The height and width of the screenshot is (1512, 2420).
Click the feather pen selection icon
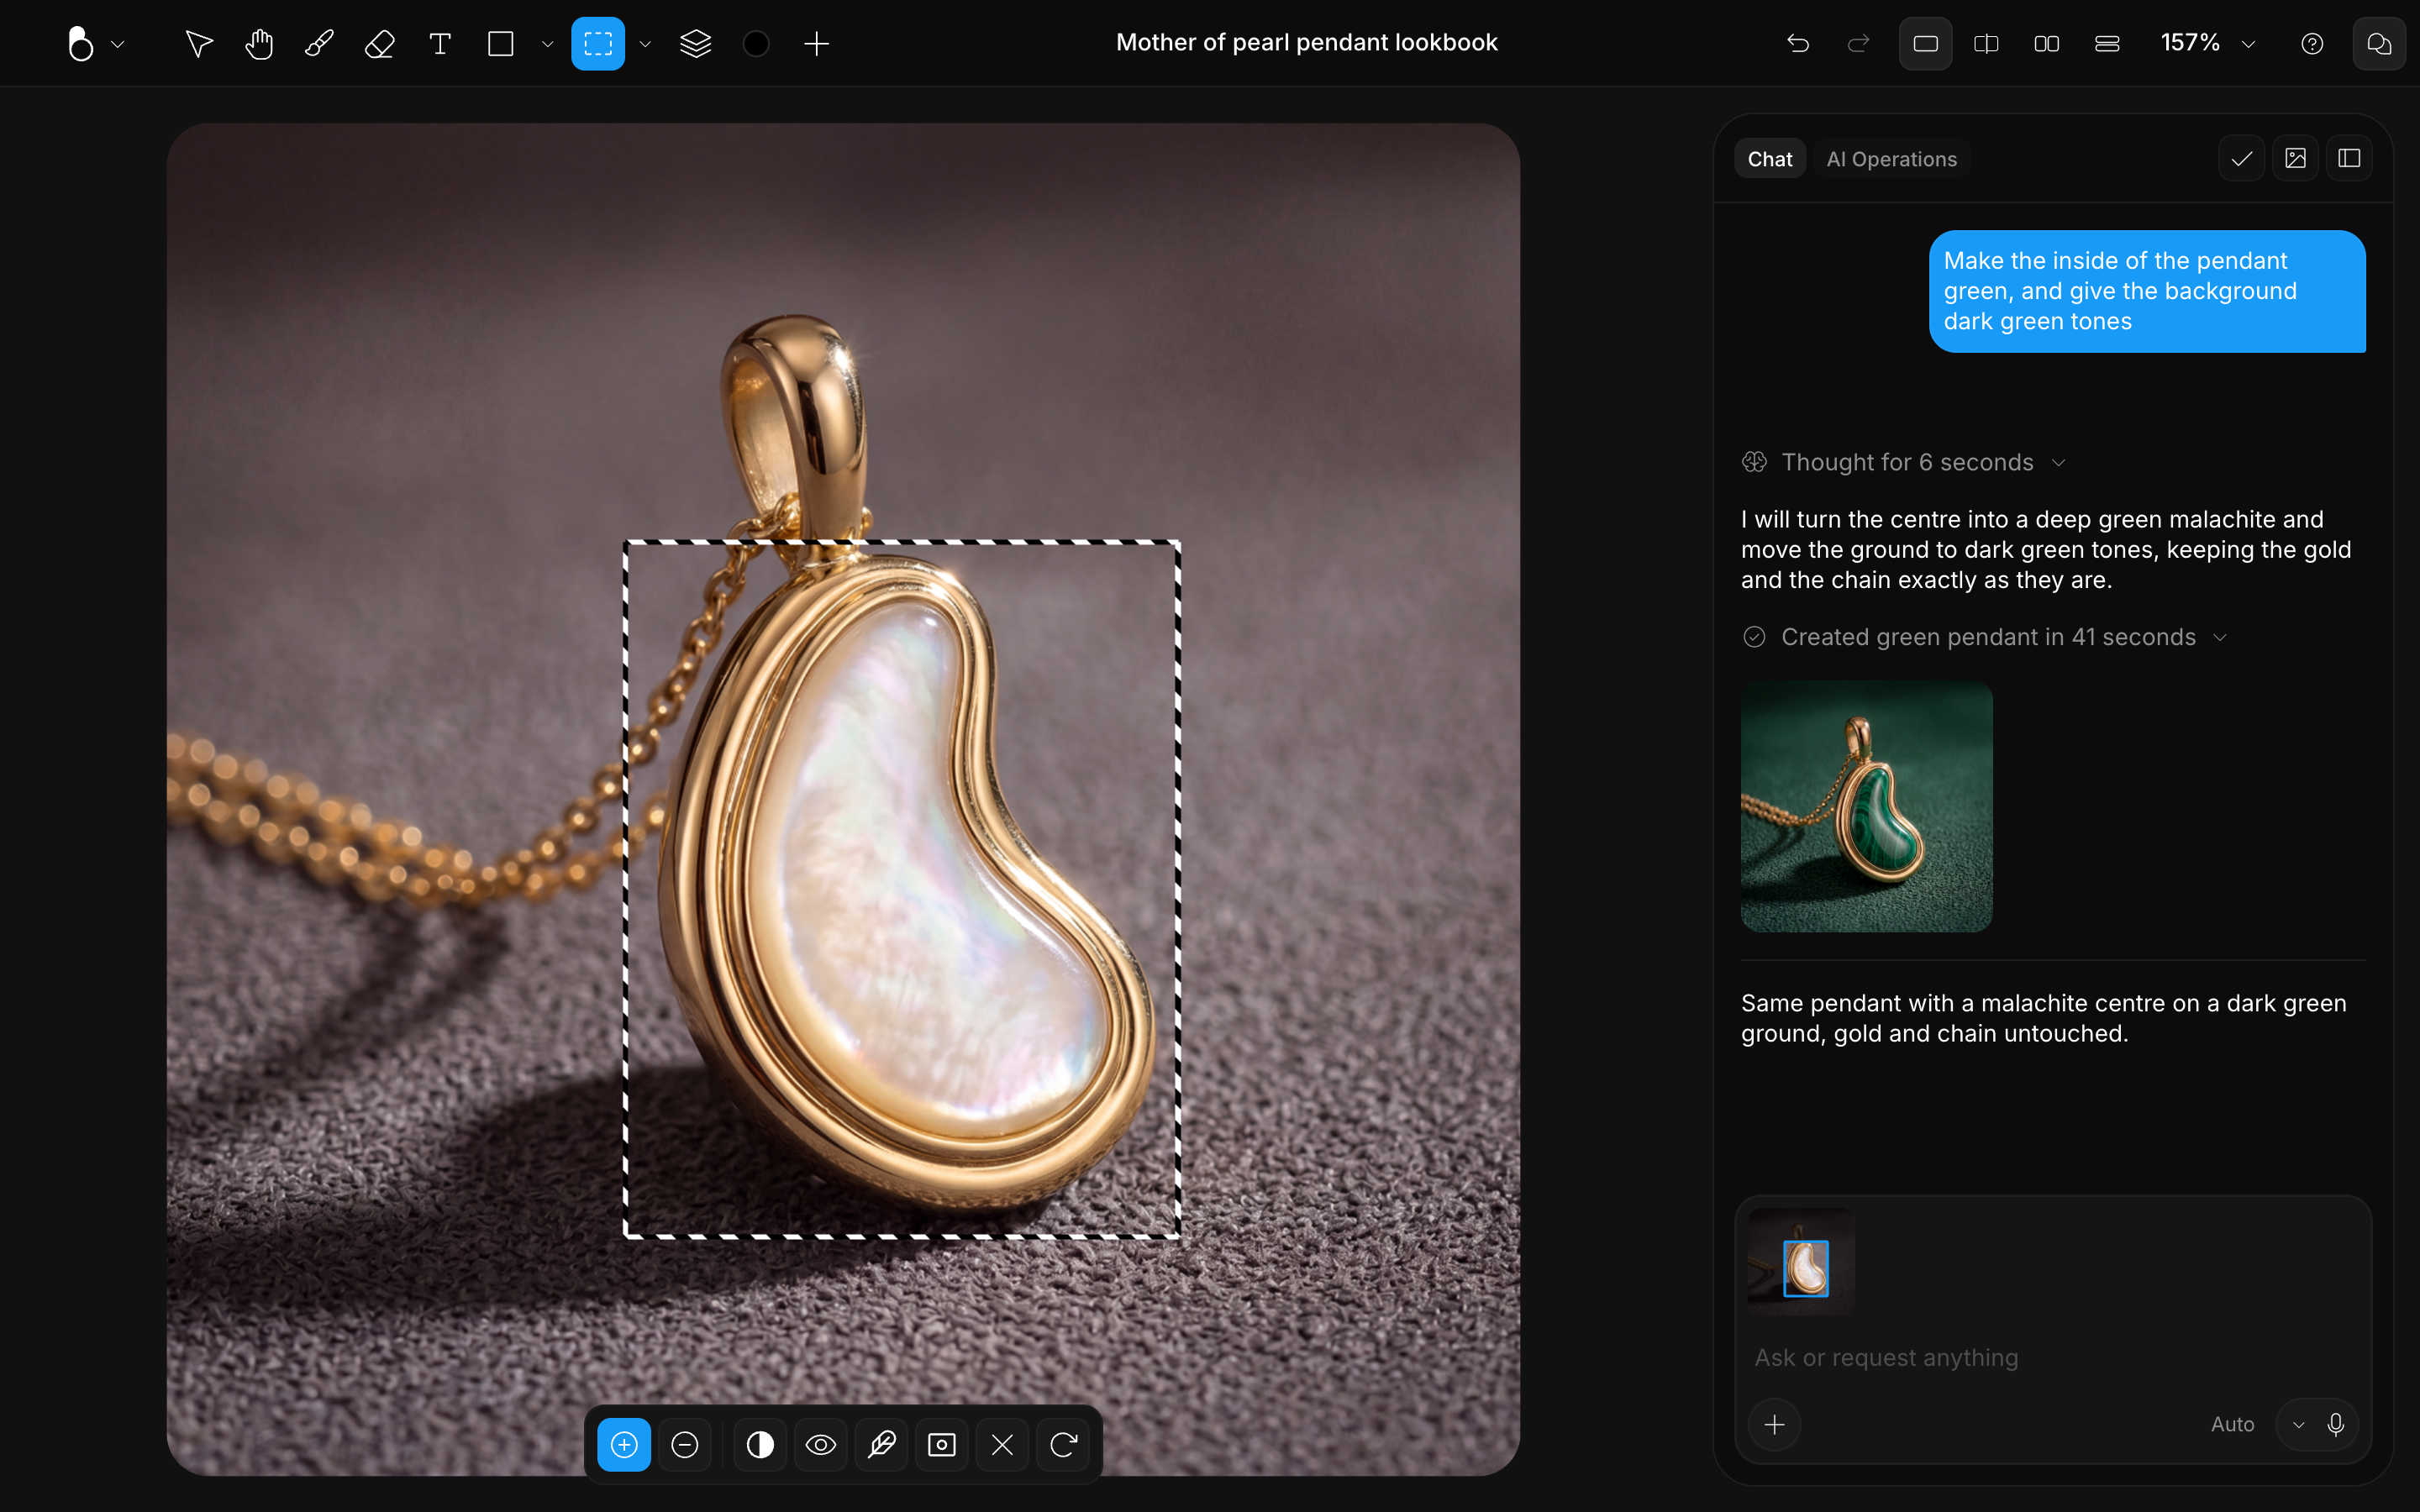881,1444
